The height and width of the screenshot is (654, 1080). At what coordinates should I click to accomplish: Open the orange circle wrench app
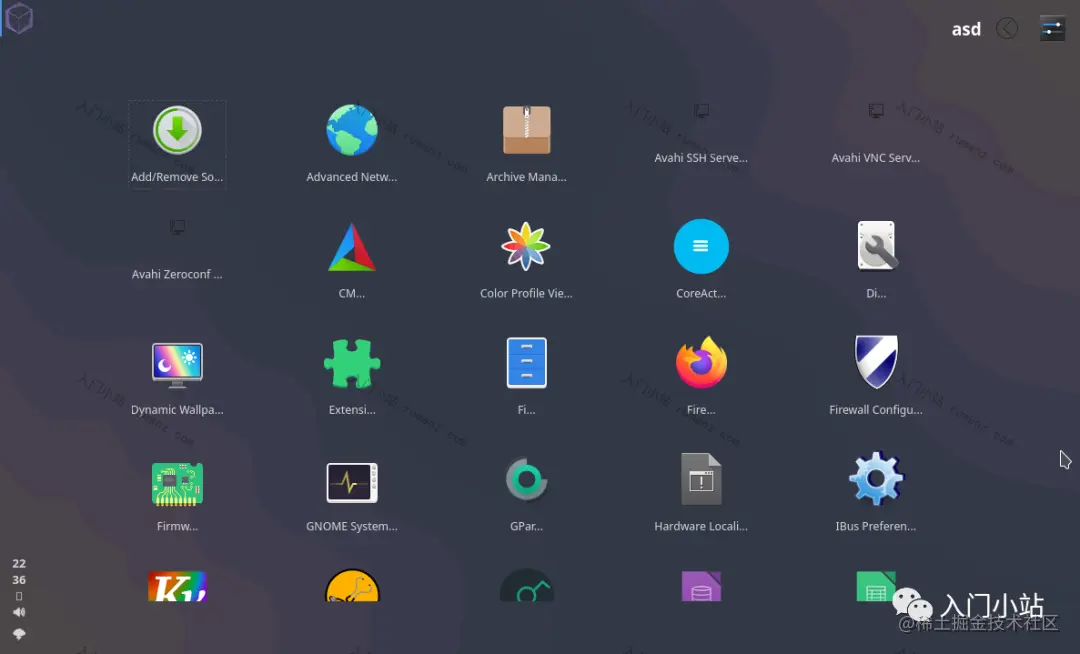pos(352,585)
